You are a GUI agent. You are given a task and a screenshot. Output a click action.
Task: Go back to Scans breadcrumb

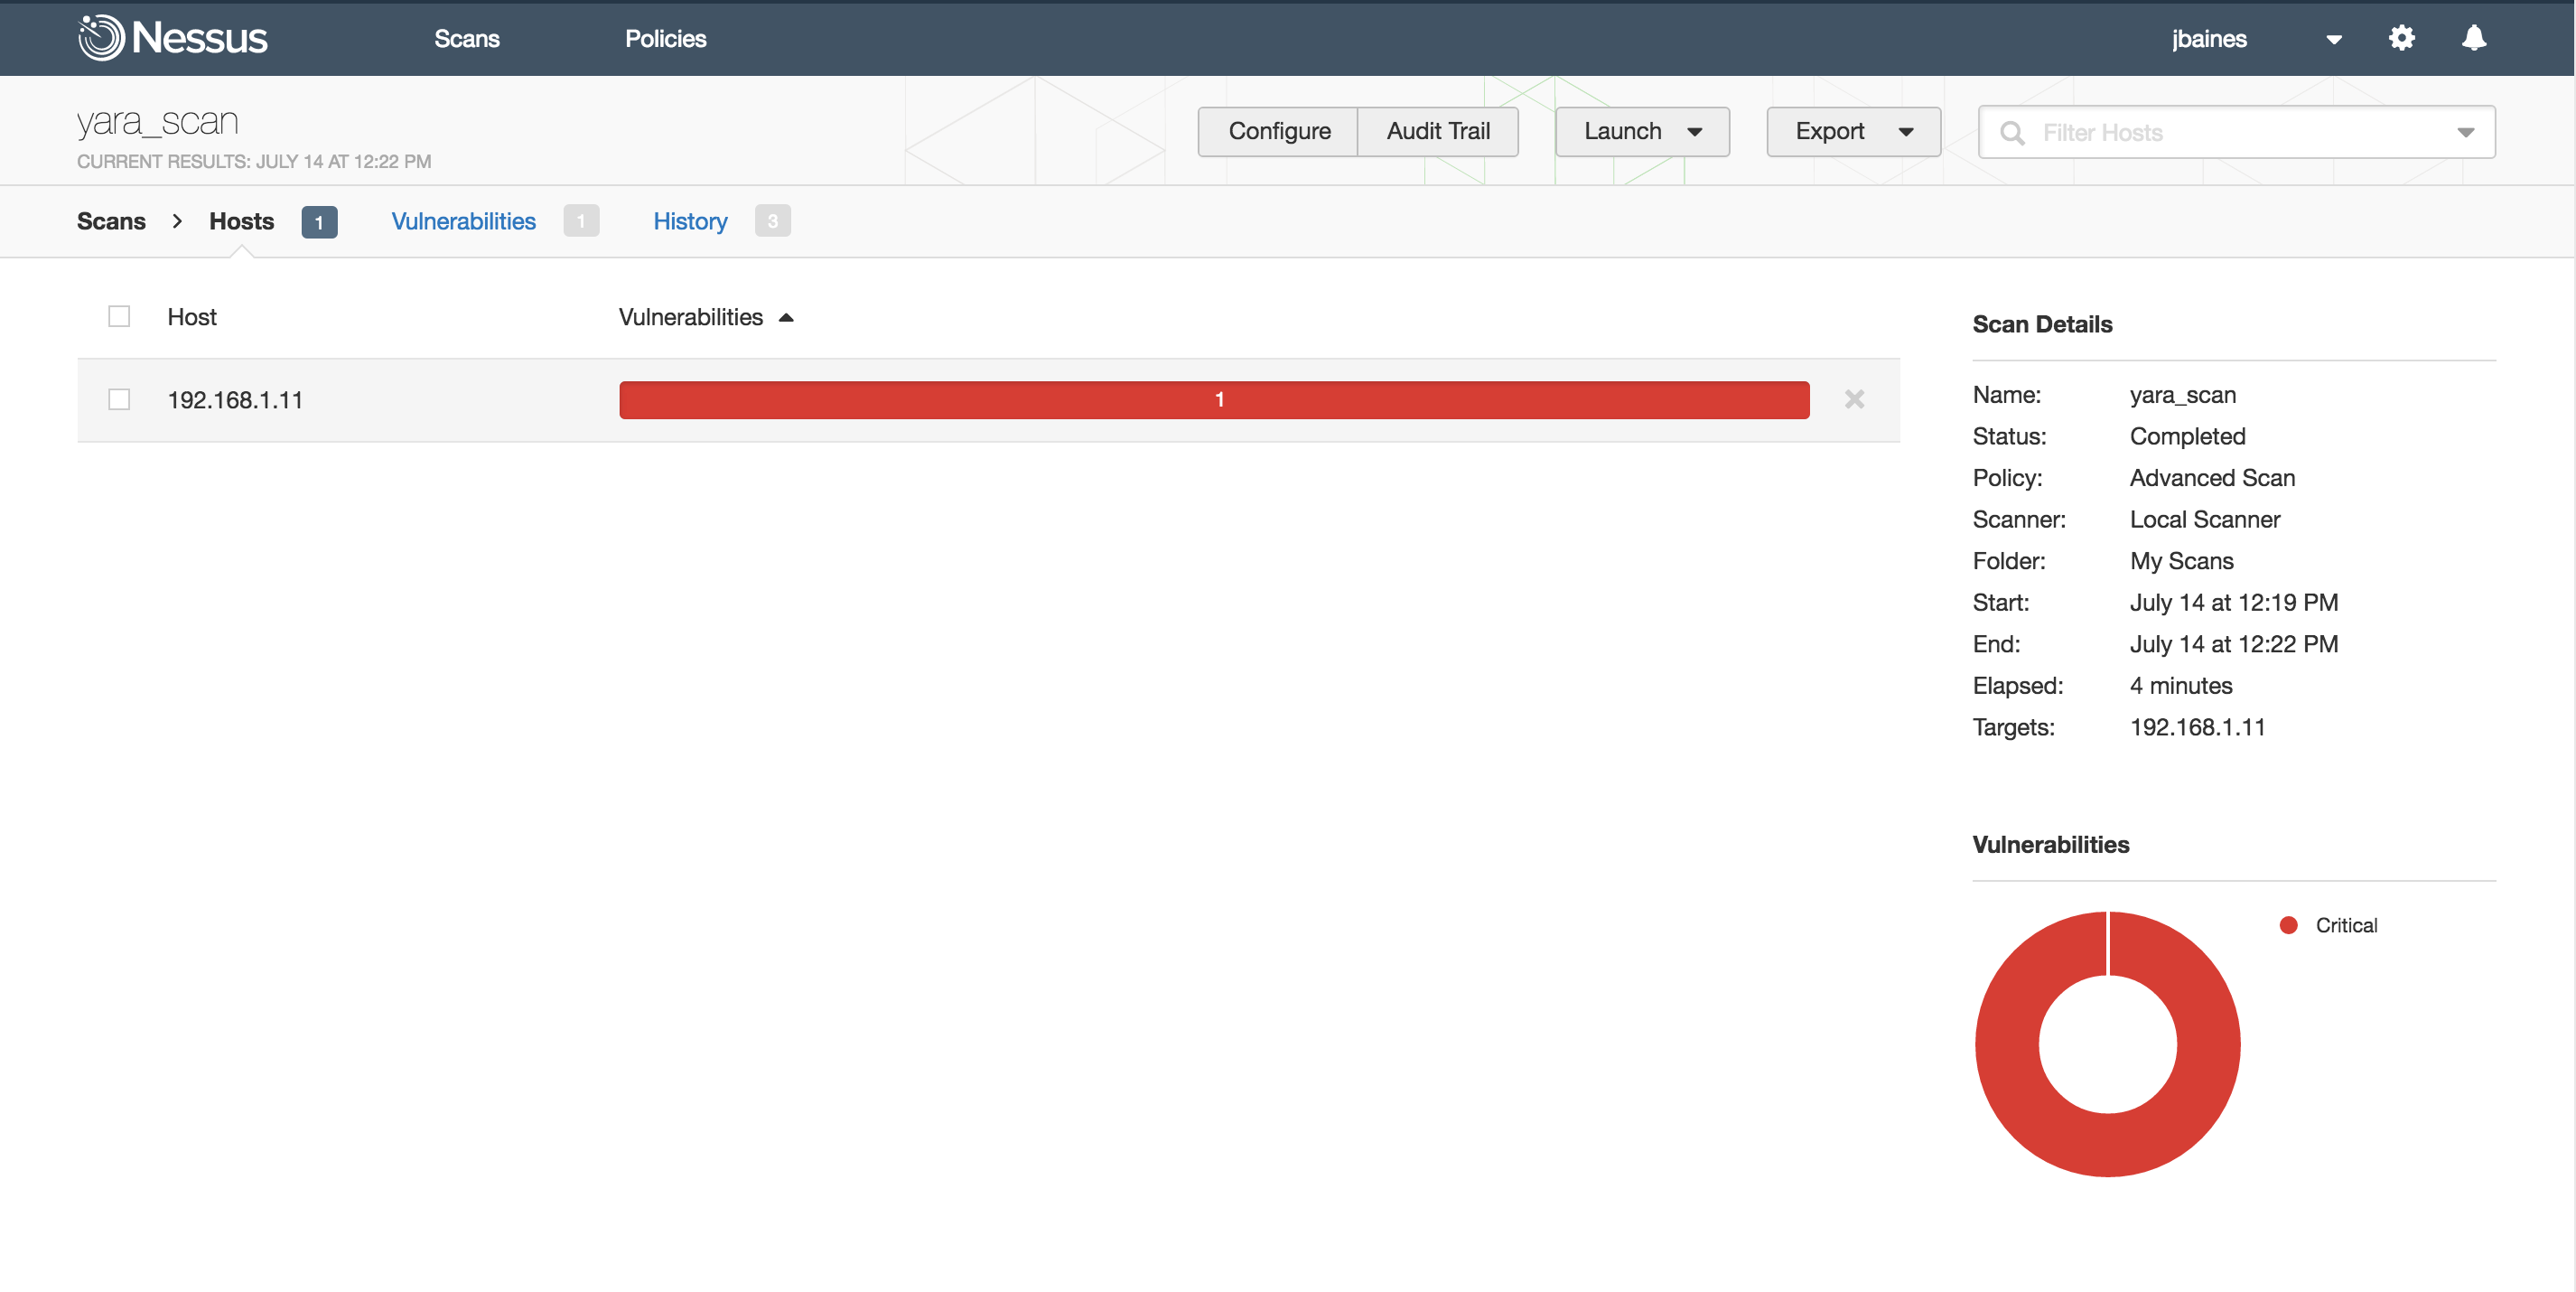tap(111, 221)
